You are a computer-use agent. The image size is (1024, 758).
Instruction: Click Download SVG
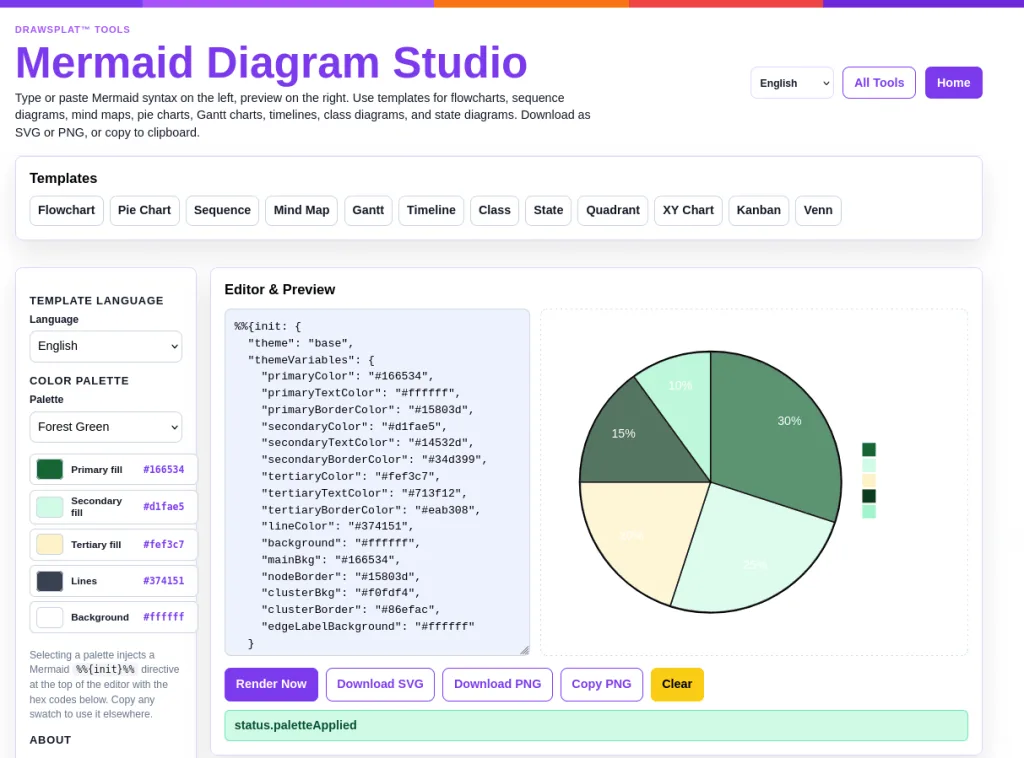click(x=380, y=684)
